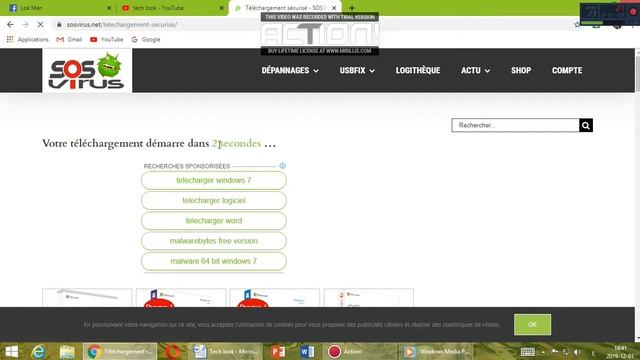Click the page vertical scrollbar
The height and width of the screenshot is (360, 640).
coord(638,195)
